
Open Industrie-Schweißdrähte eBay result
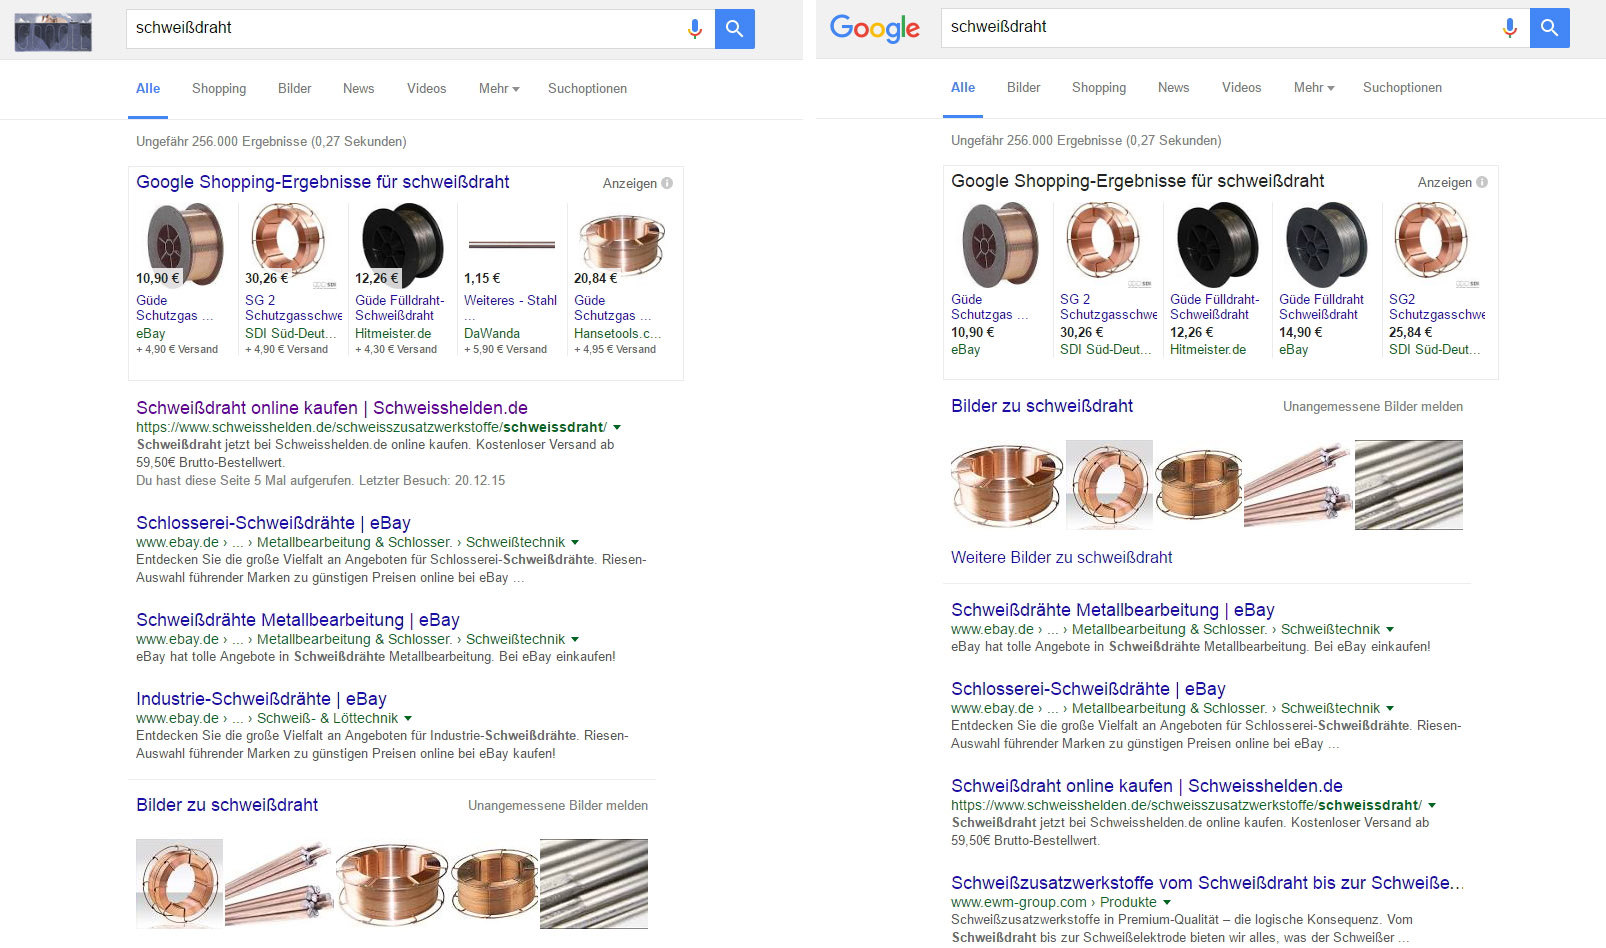(261, 699)
